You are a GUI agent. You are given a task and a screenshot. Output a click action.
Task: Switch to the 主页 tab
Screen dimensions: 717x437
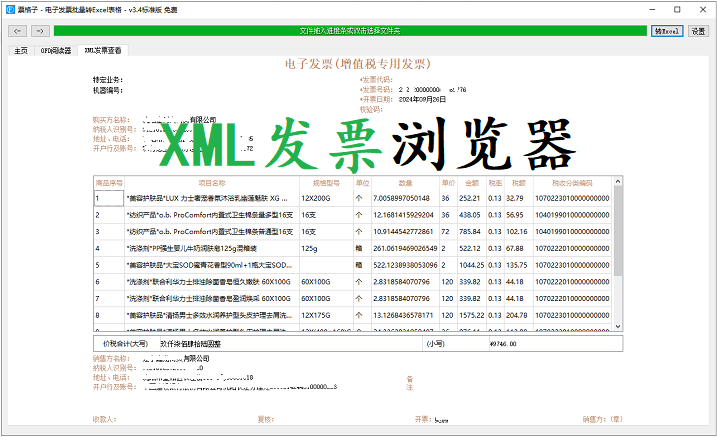point(19,48)
